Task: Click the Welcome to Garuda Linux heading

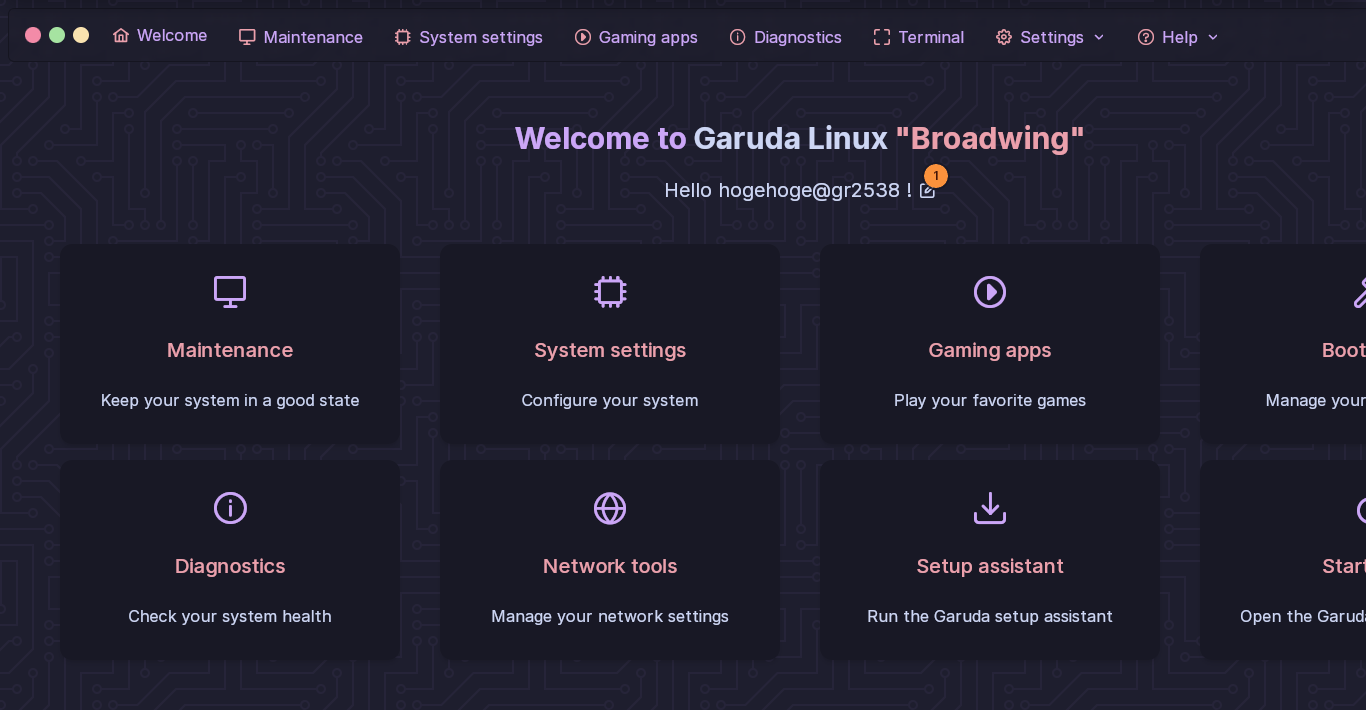Action: [799, 138]
